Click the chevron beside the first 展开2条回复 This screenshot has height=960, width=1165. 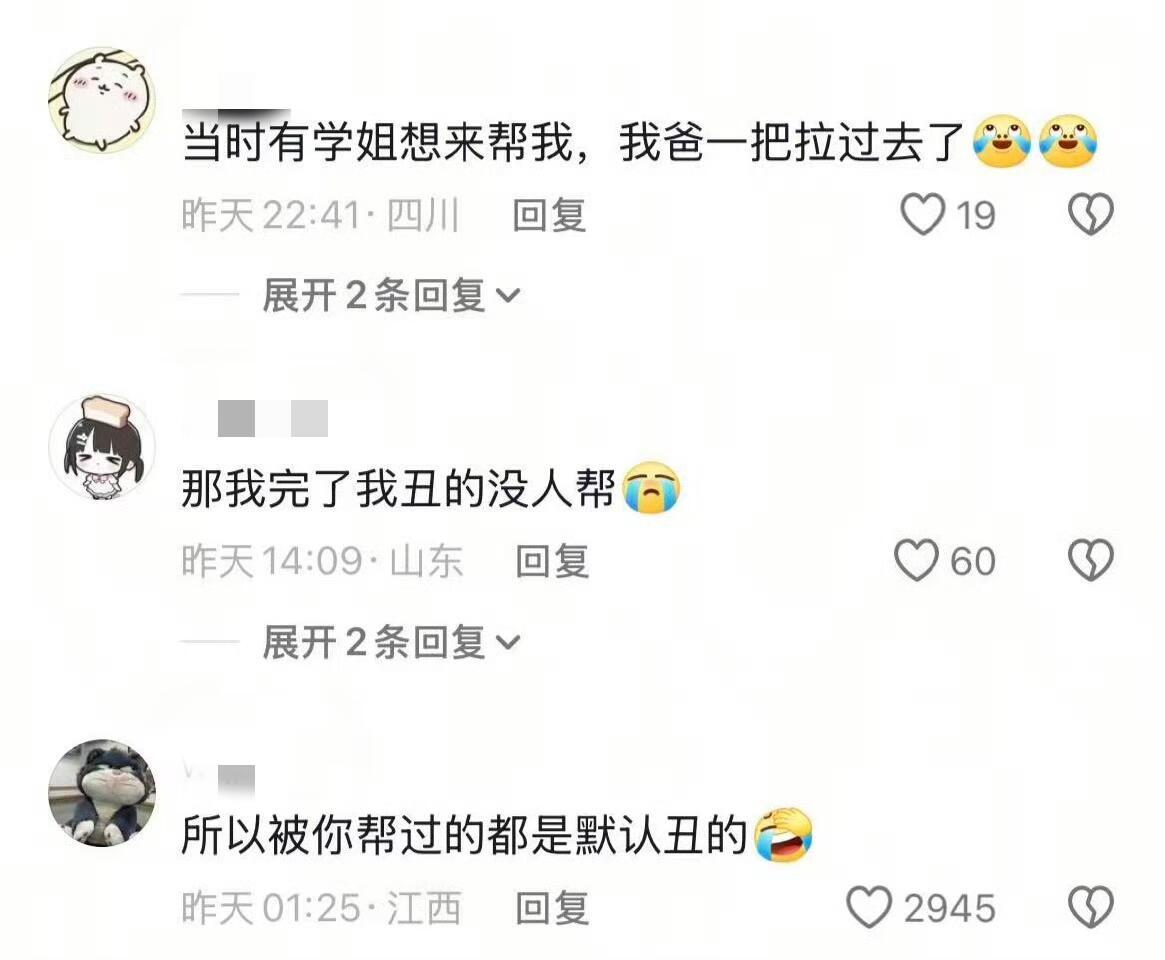[x=508, y=296]
